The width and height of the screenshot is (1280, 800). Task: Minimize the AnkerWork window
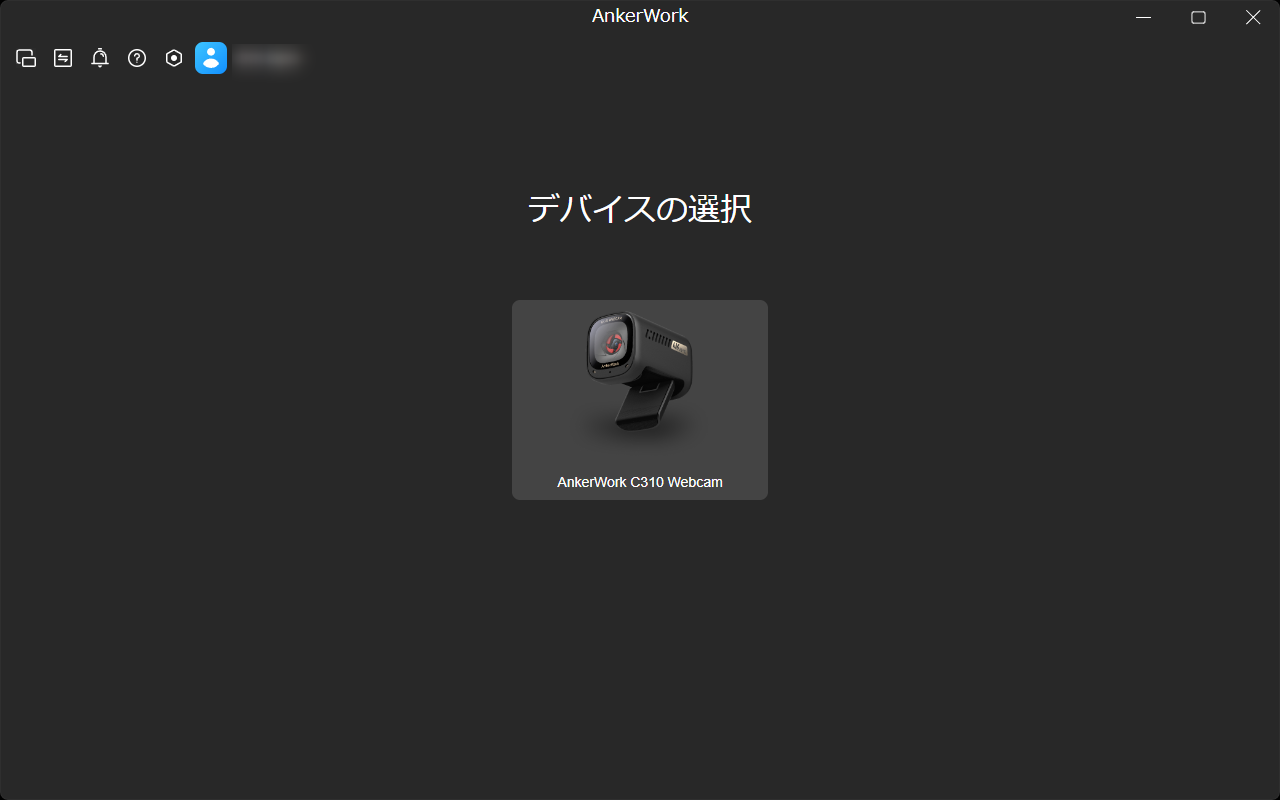coord(1144,17)
